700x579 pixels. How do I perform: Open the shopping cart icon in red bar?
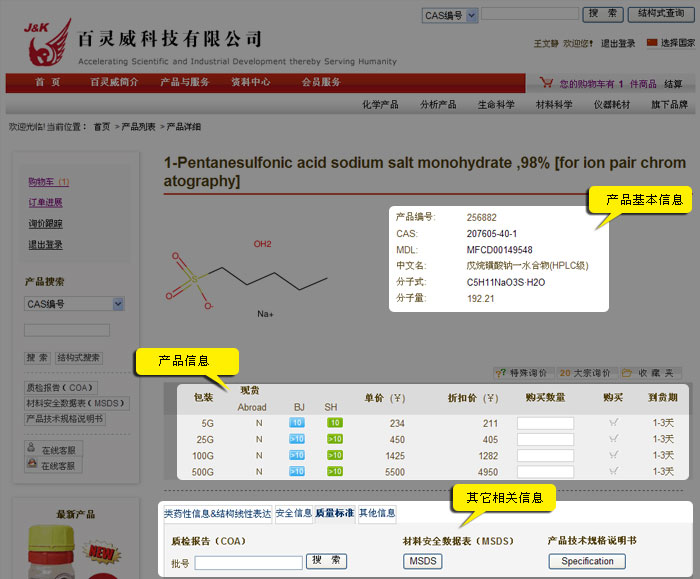pos(546,83)
